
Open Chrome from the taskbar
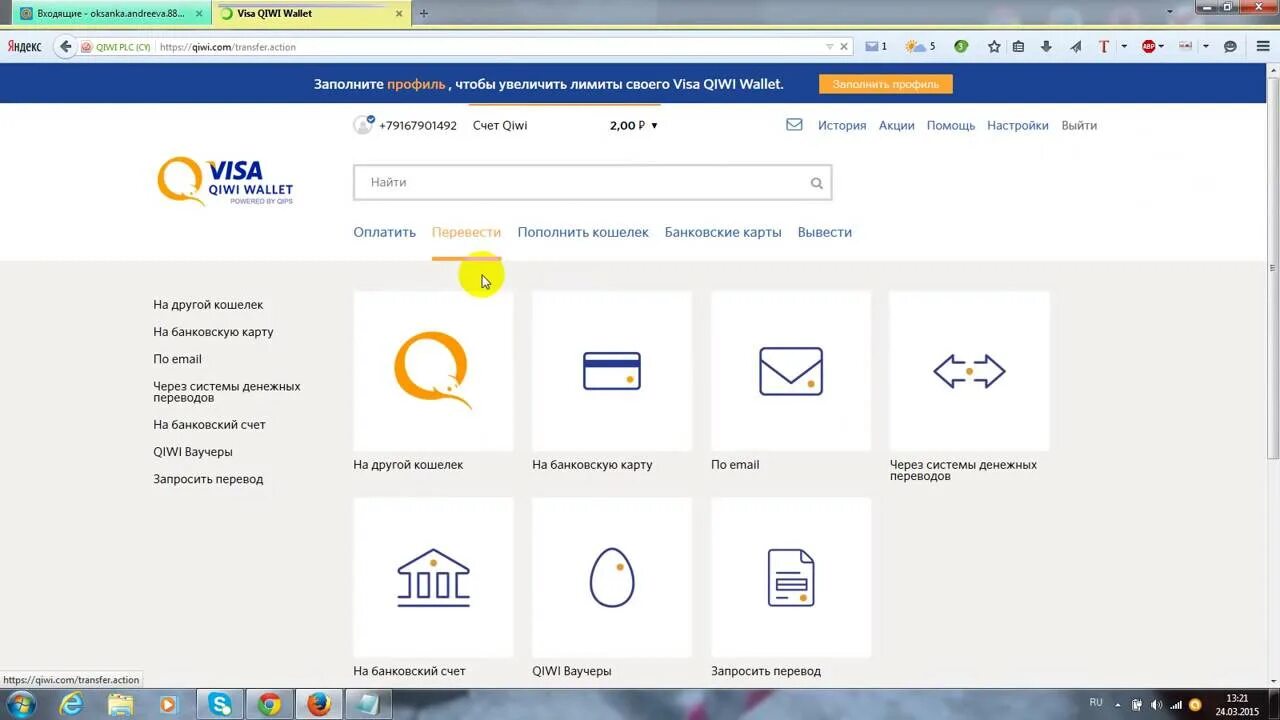269,704
